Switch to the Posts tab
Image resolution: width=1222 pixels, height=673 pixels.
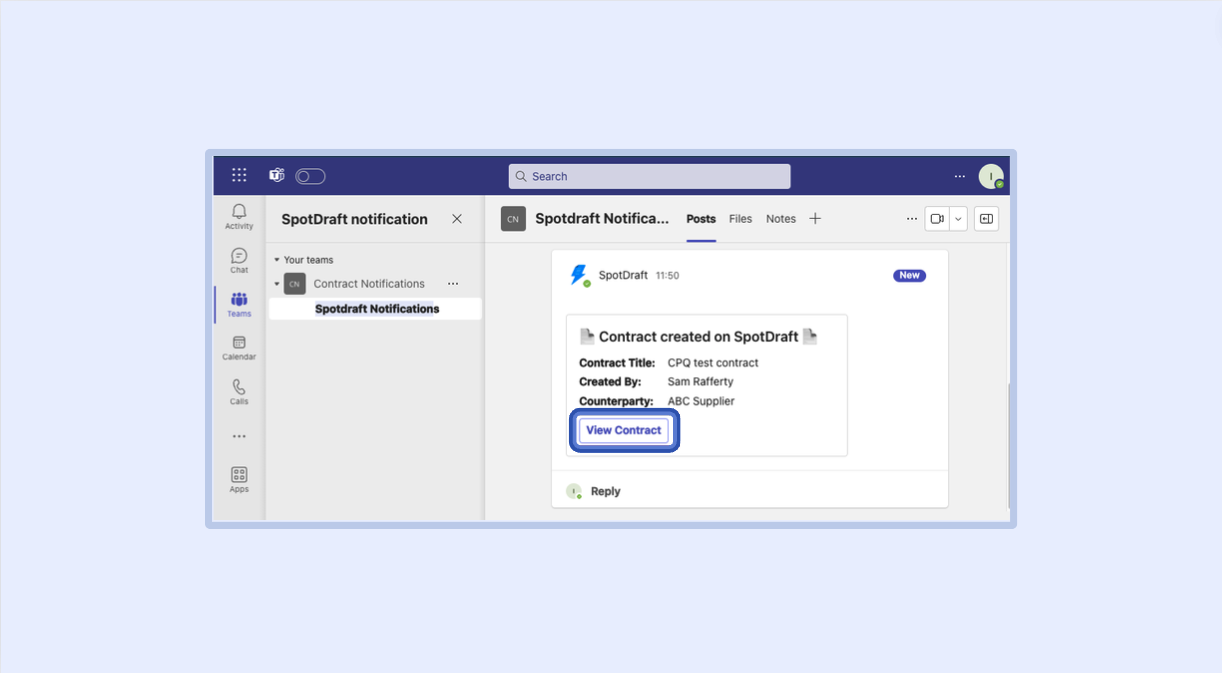pos(701,219)
